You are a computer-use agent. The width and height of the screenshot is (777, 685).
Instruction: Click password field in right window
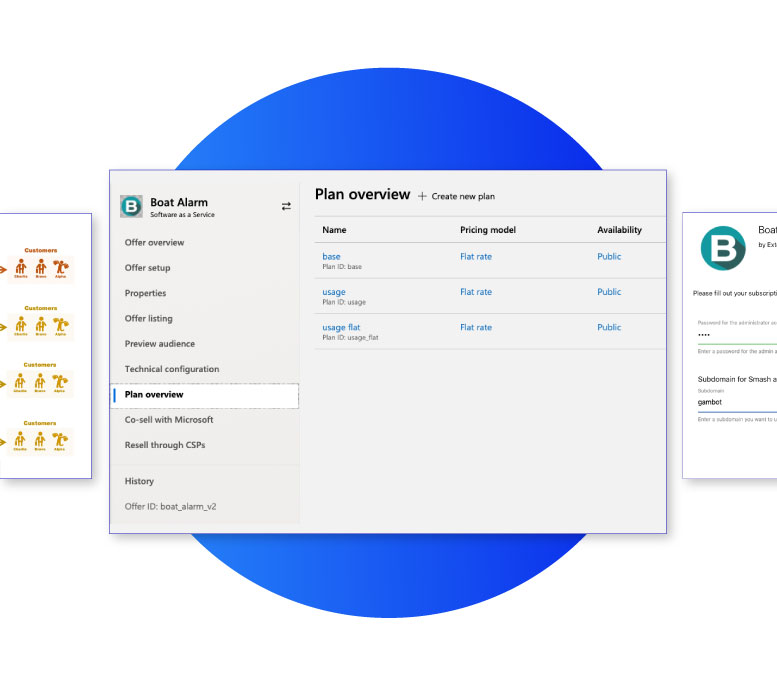737,336
